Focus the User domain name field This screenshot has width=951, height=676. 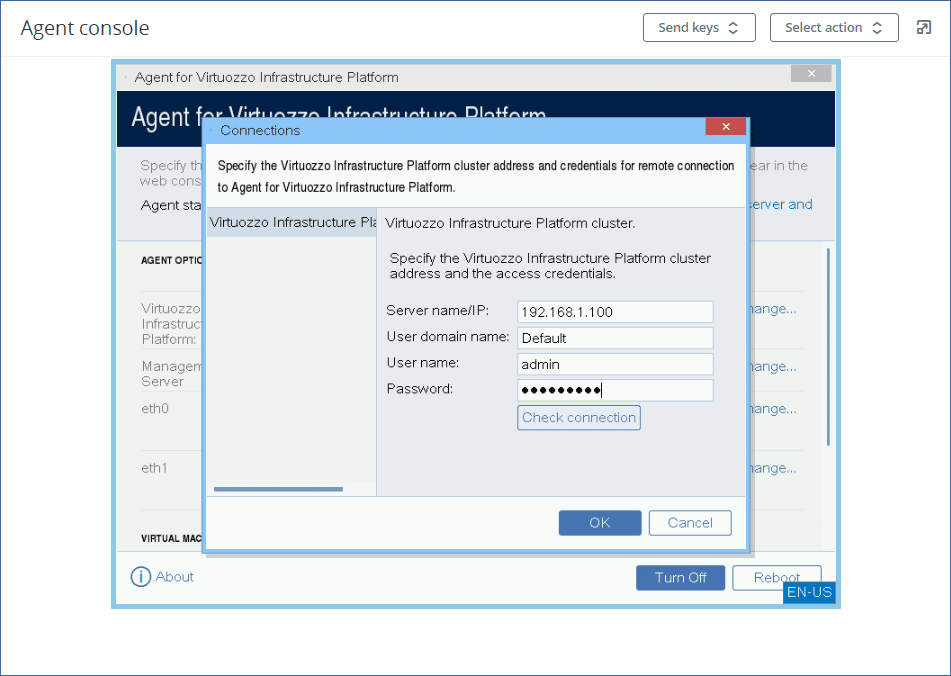coord(615,338)
